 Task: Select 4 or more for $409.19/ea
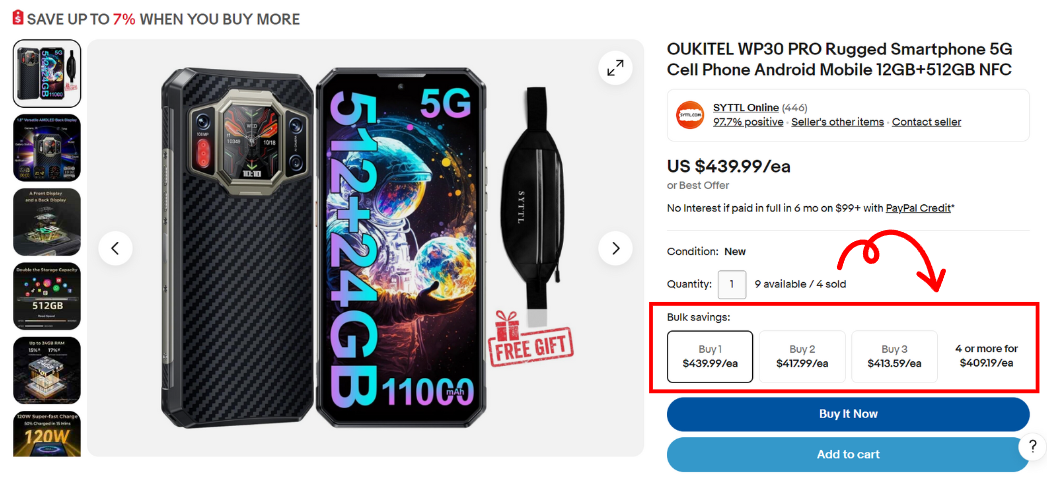click(986, 356)
